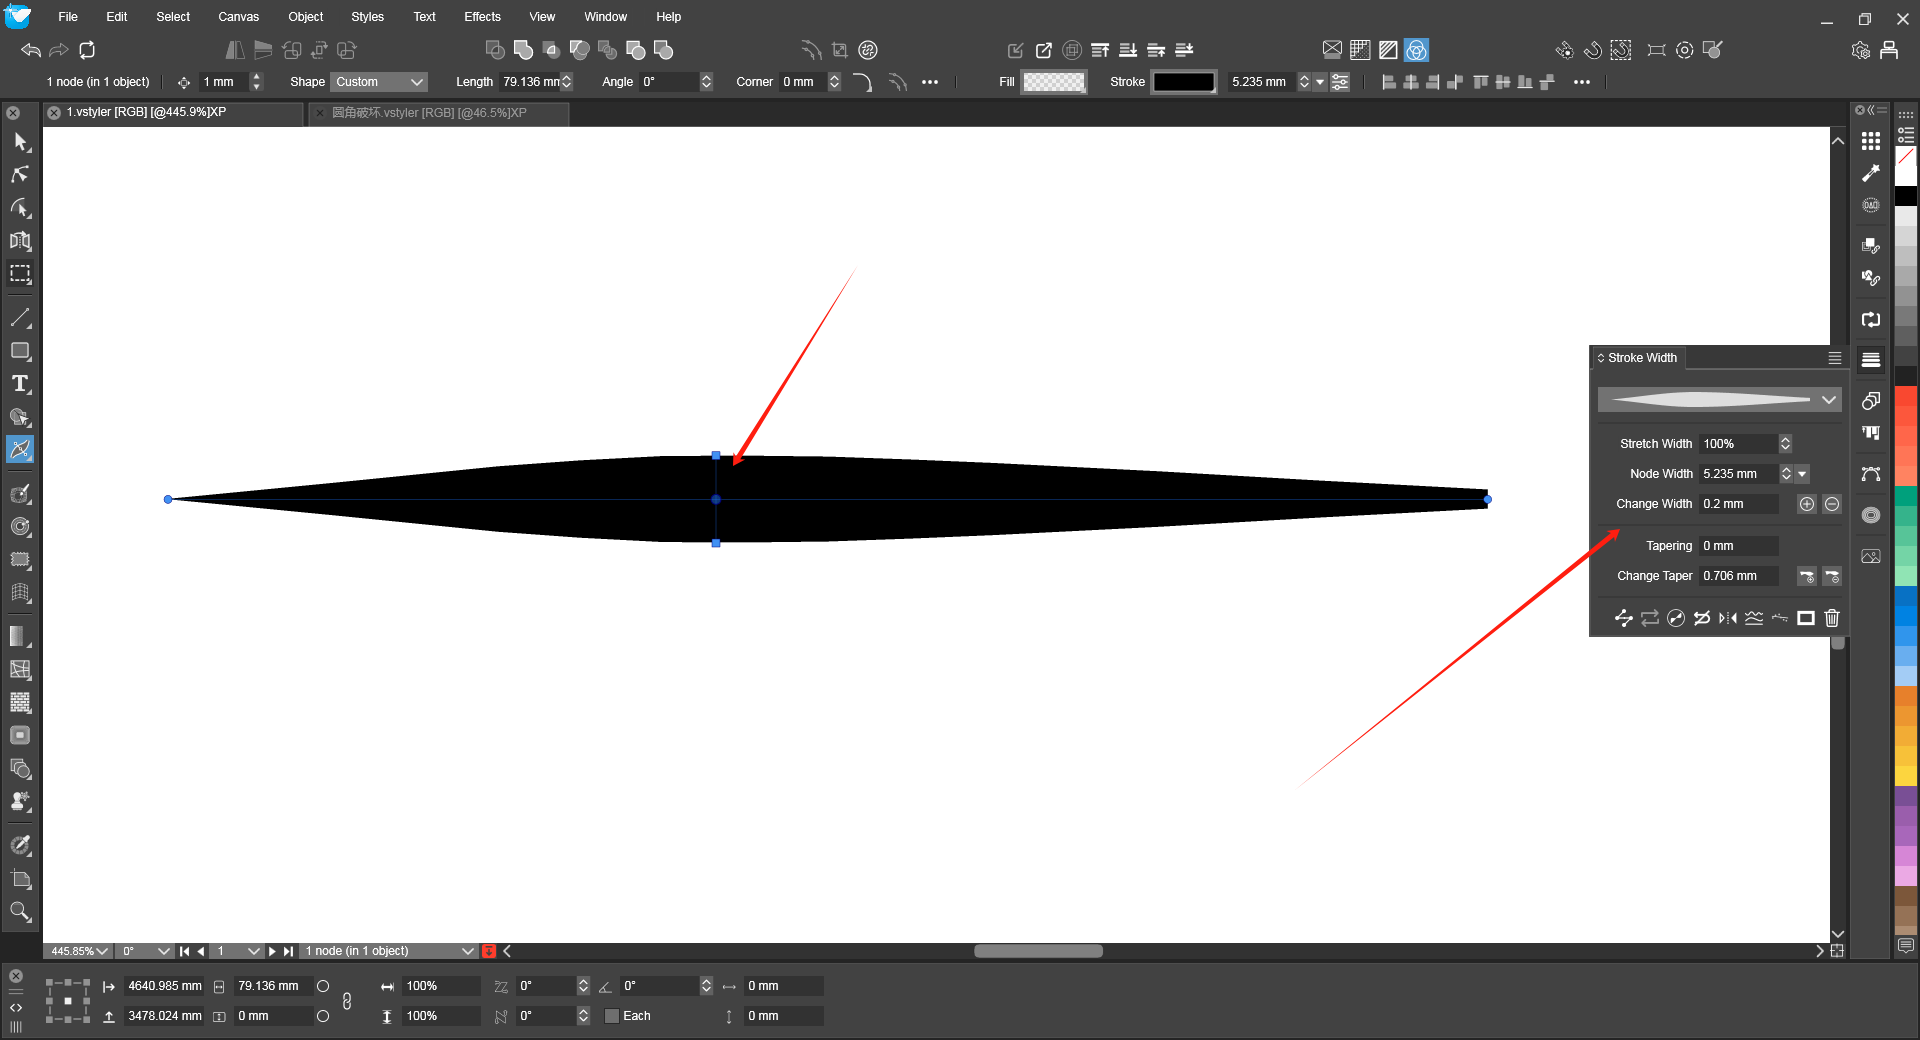
Task: Open the Stroke Width panel options menu
Action: point(1834,358)
